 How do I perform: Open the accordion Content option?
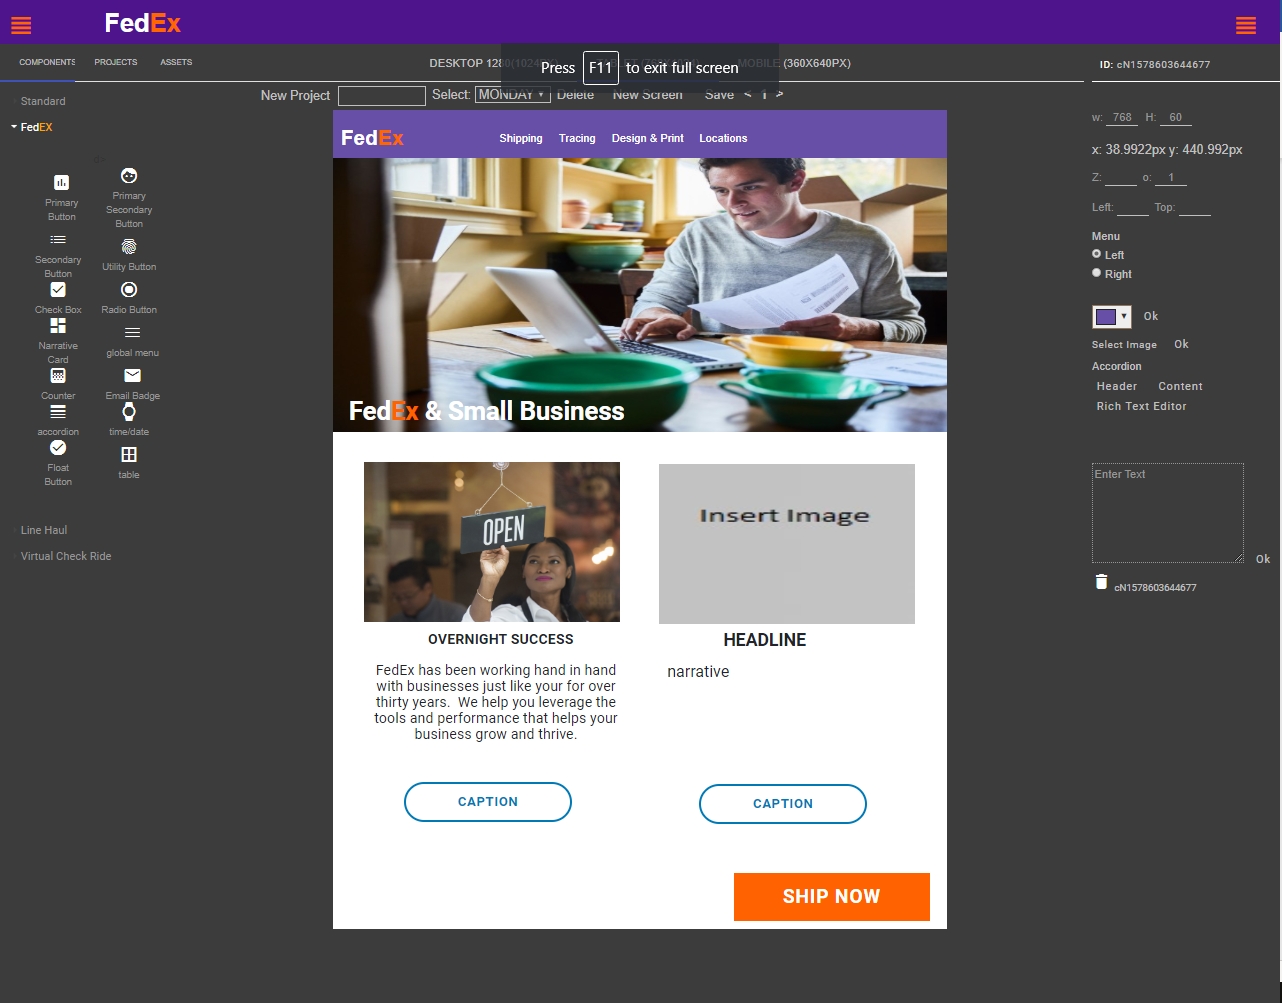point(1180,386)
